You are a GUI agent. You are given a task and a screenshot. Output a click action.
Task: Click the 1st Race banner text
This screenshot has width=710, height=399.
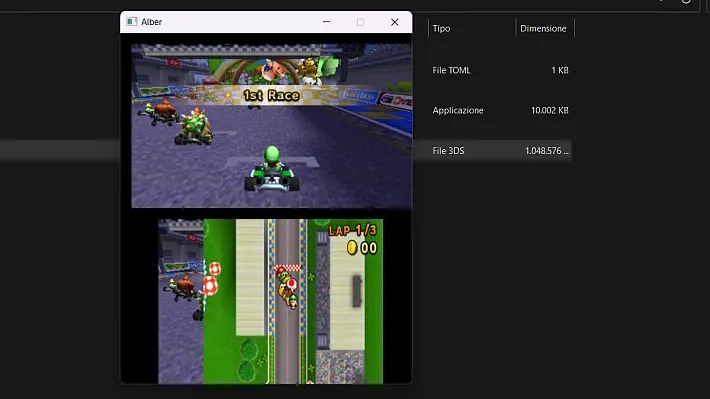click(x=271, y=95)
